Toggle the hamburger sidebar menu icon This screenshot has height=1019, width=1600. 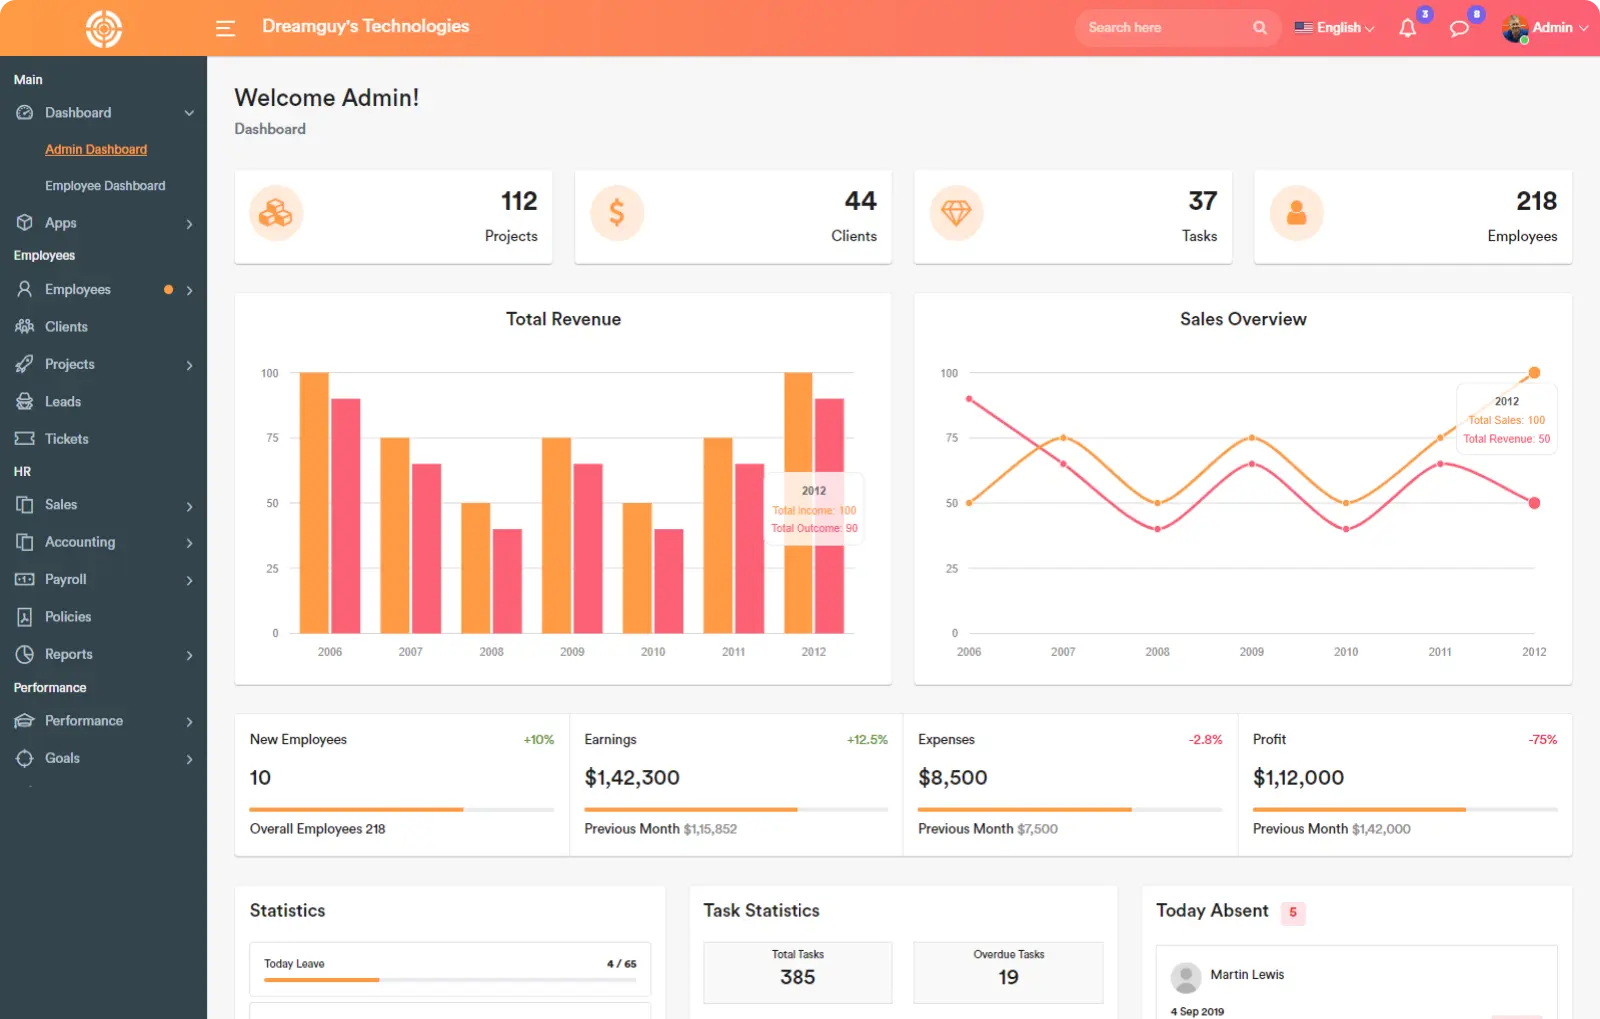click(225, 28)
